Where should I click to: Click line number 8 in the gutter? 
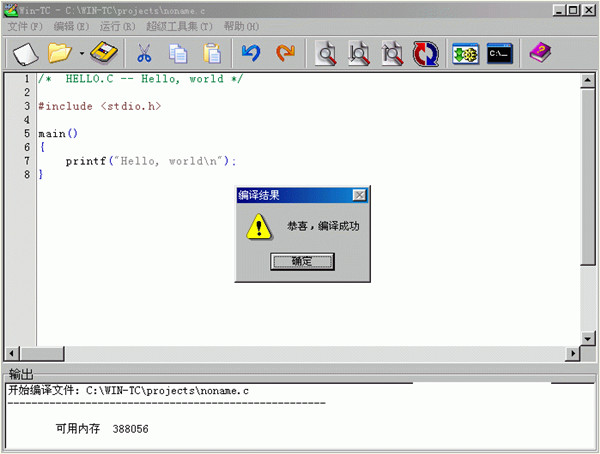click(x=27, y=175)
